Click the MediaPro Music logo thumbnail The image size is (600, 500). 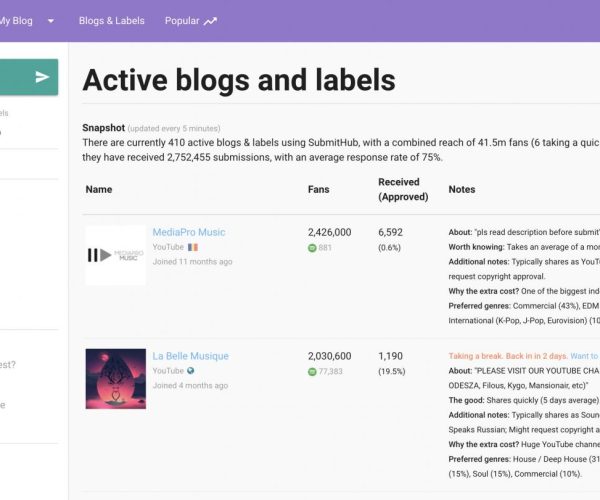[x=116, y=255]
